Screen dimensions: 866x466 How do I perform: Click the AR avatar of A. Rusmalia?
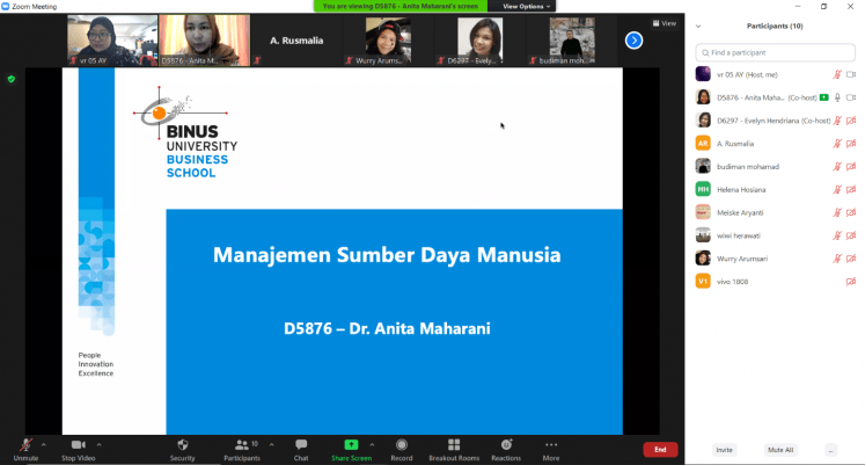pos(703,144)
